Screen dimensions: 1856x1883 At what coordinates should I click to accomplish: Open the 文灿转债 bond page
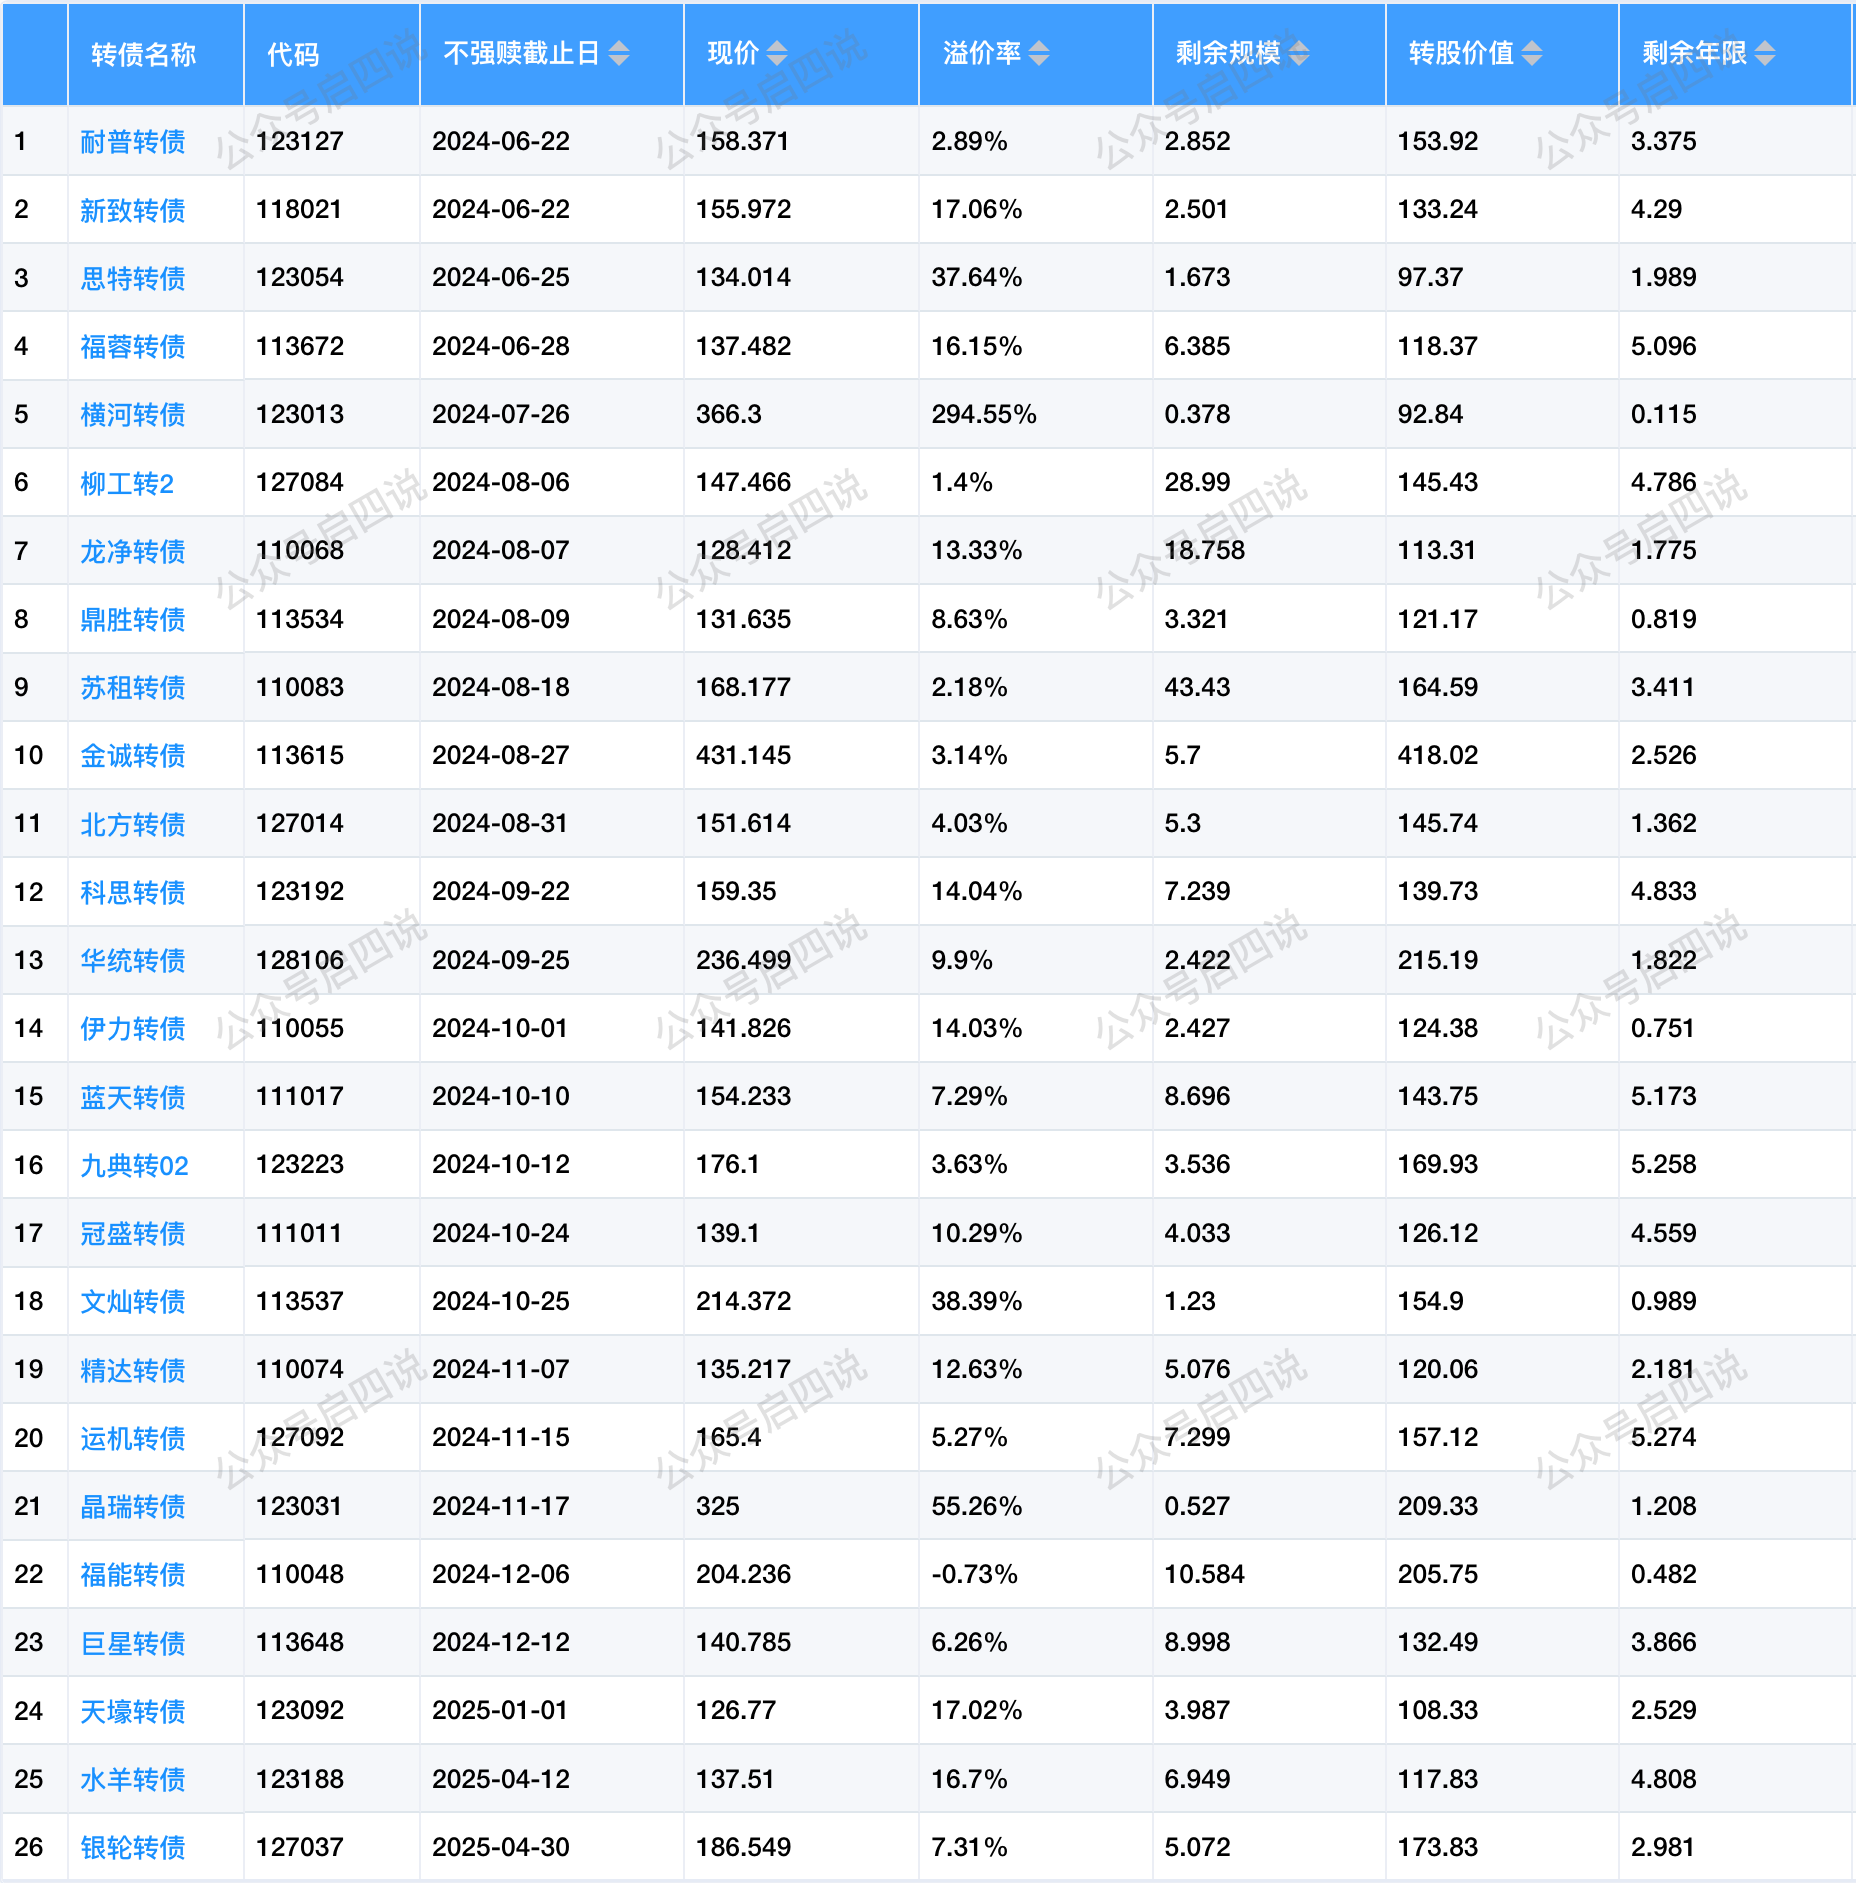pos(133,1302)
